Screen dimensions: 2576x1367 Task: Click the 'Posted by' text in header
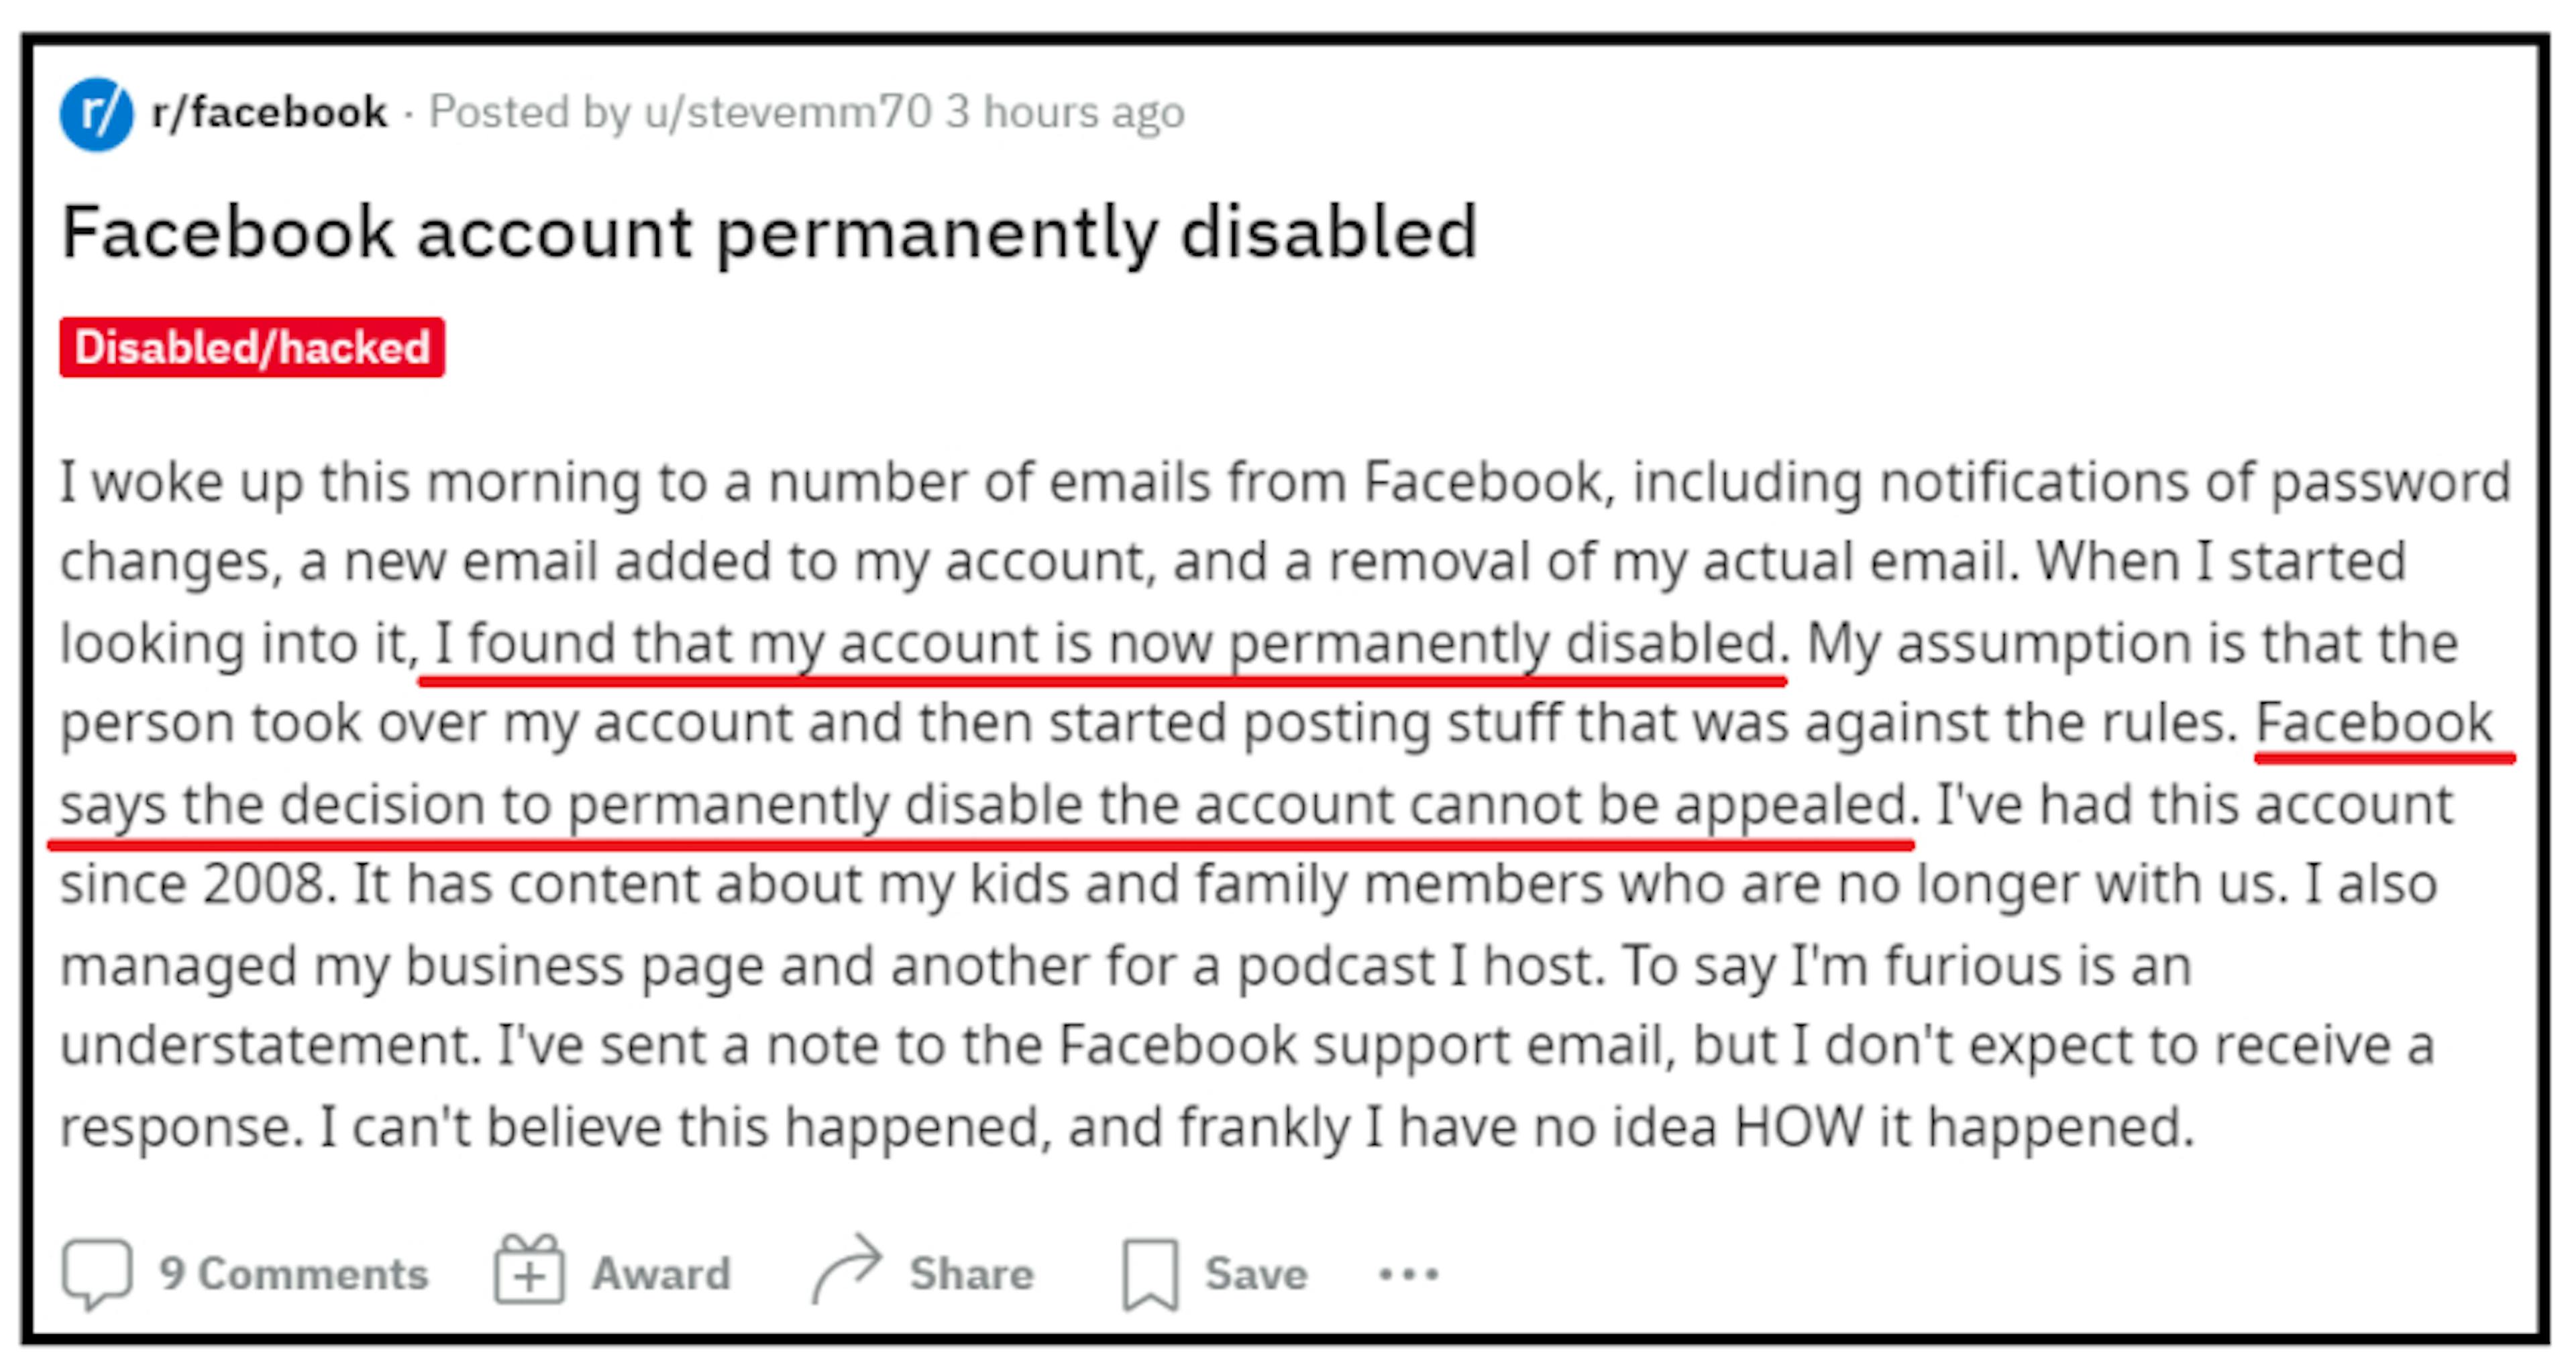tap(528, 112)
